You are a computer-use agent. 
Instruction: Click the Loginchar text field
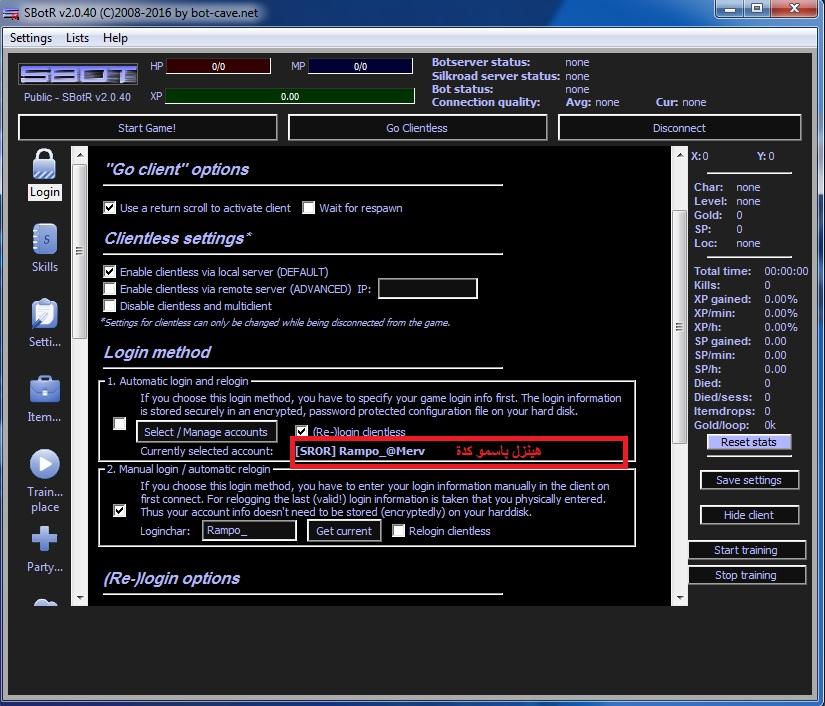click(x=249, y=530)
